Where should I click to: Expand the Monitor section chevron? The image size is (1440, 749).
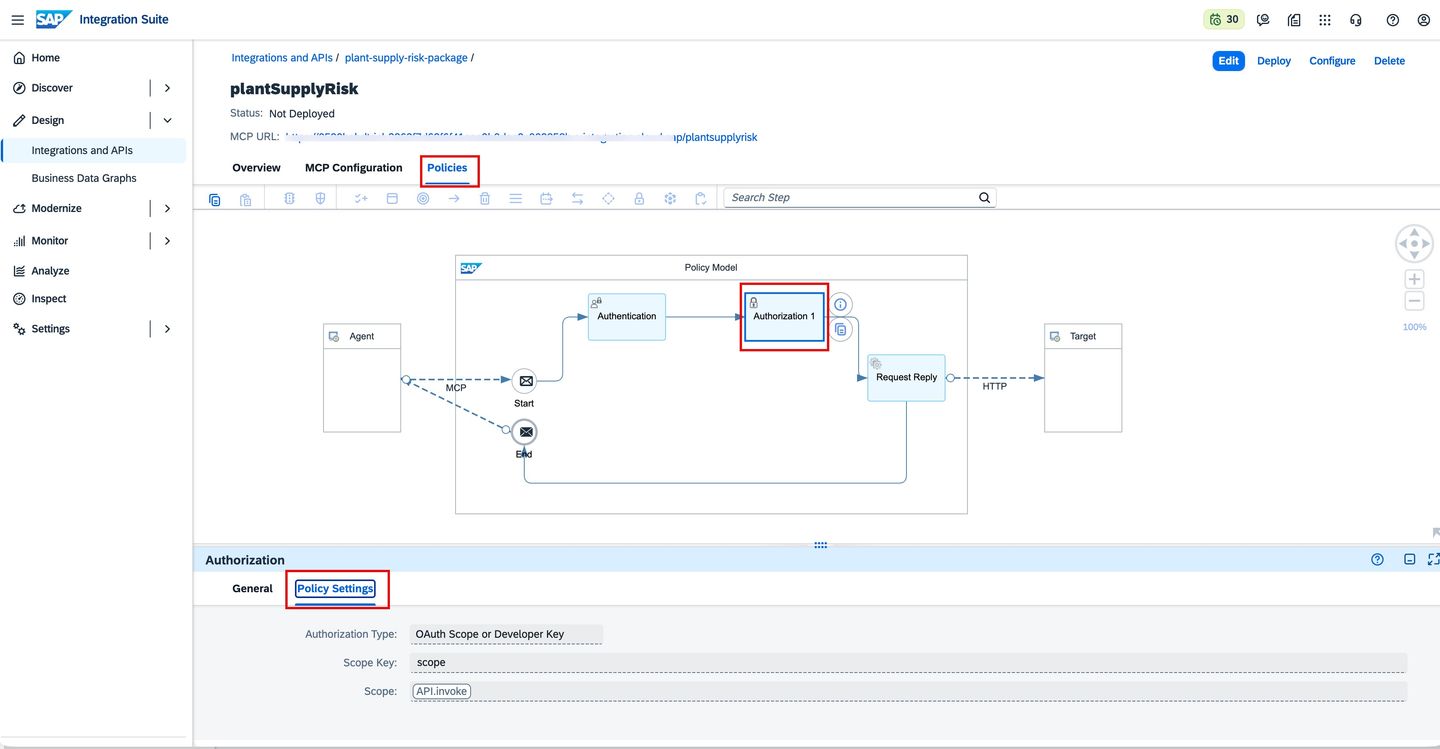click(167, 240)
